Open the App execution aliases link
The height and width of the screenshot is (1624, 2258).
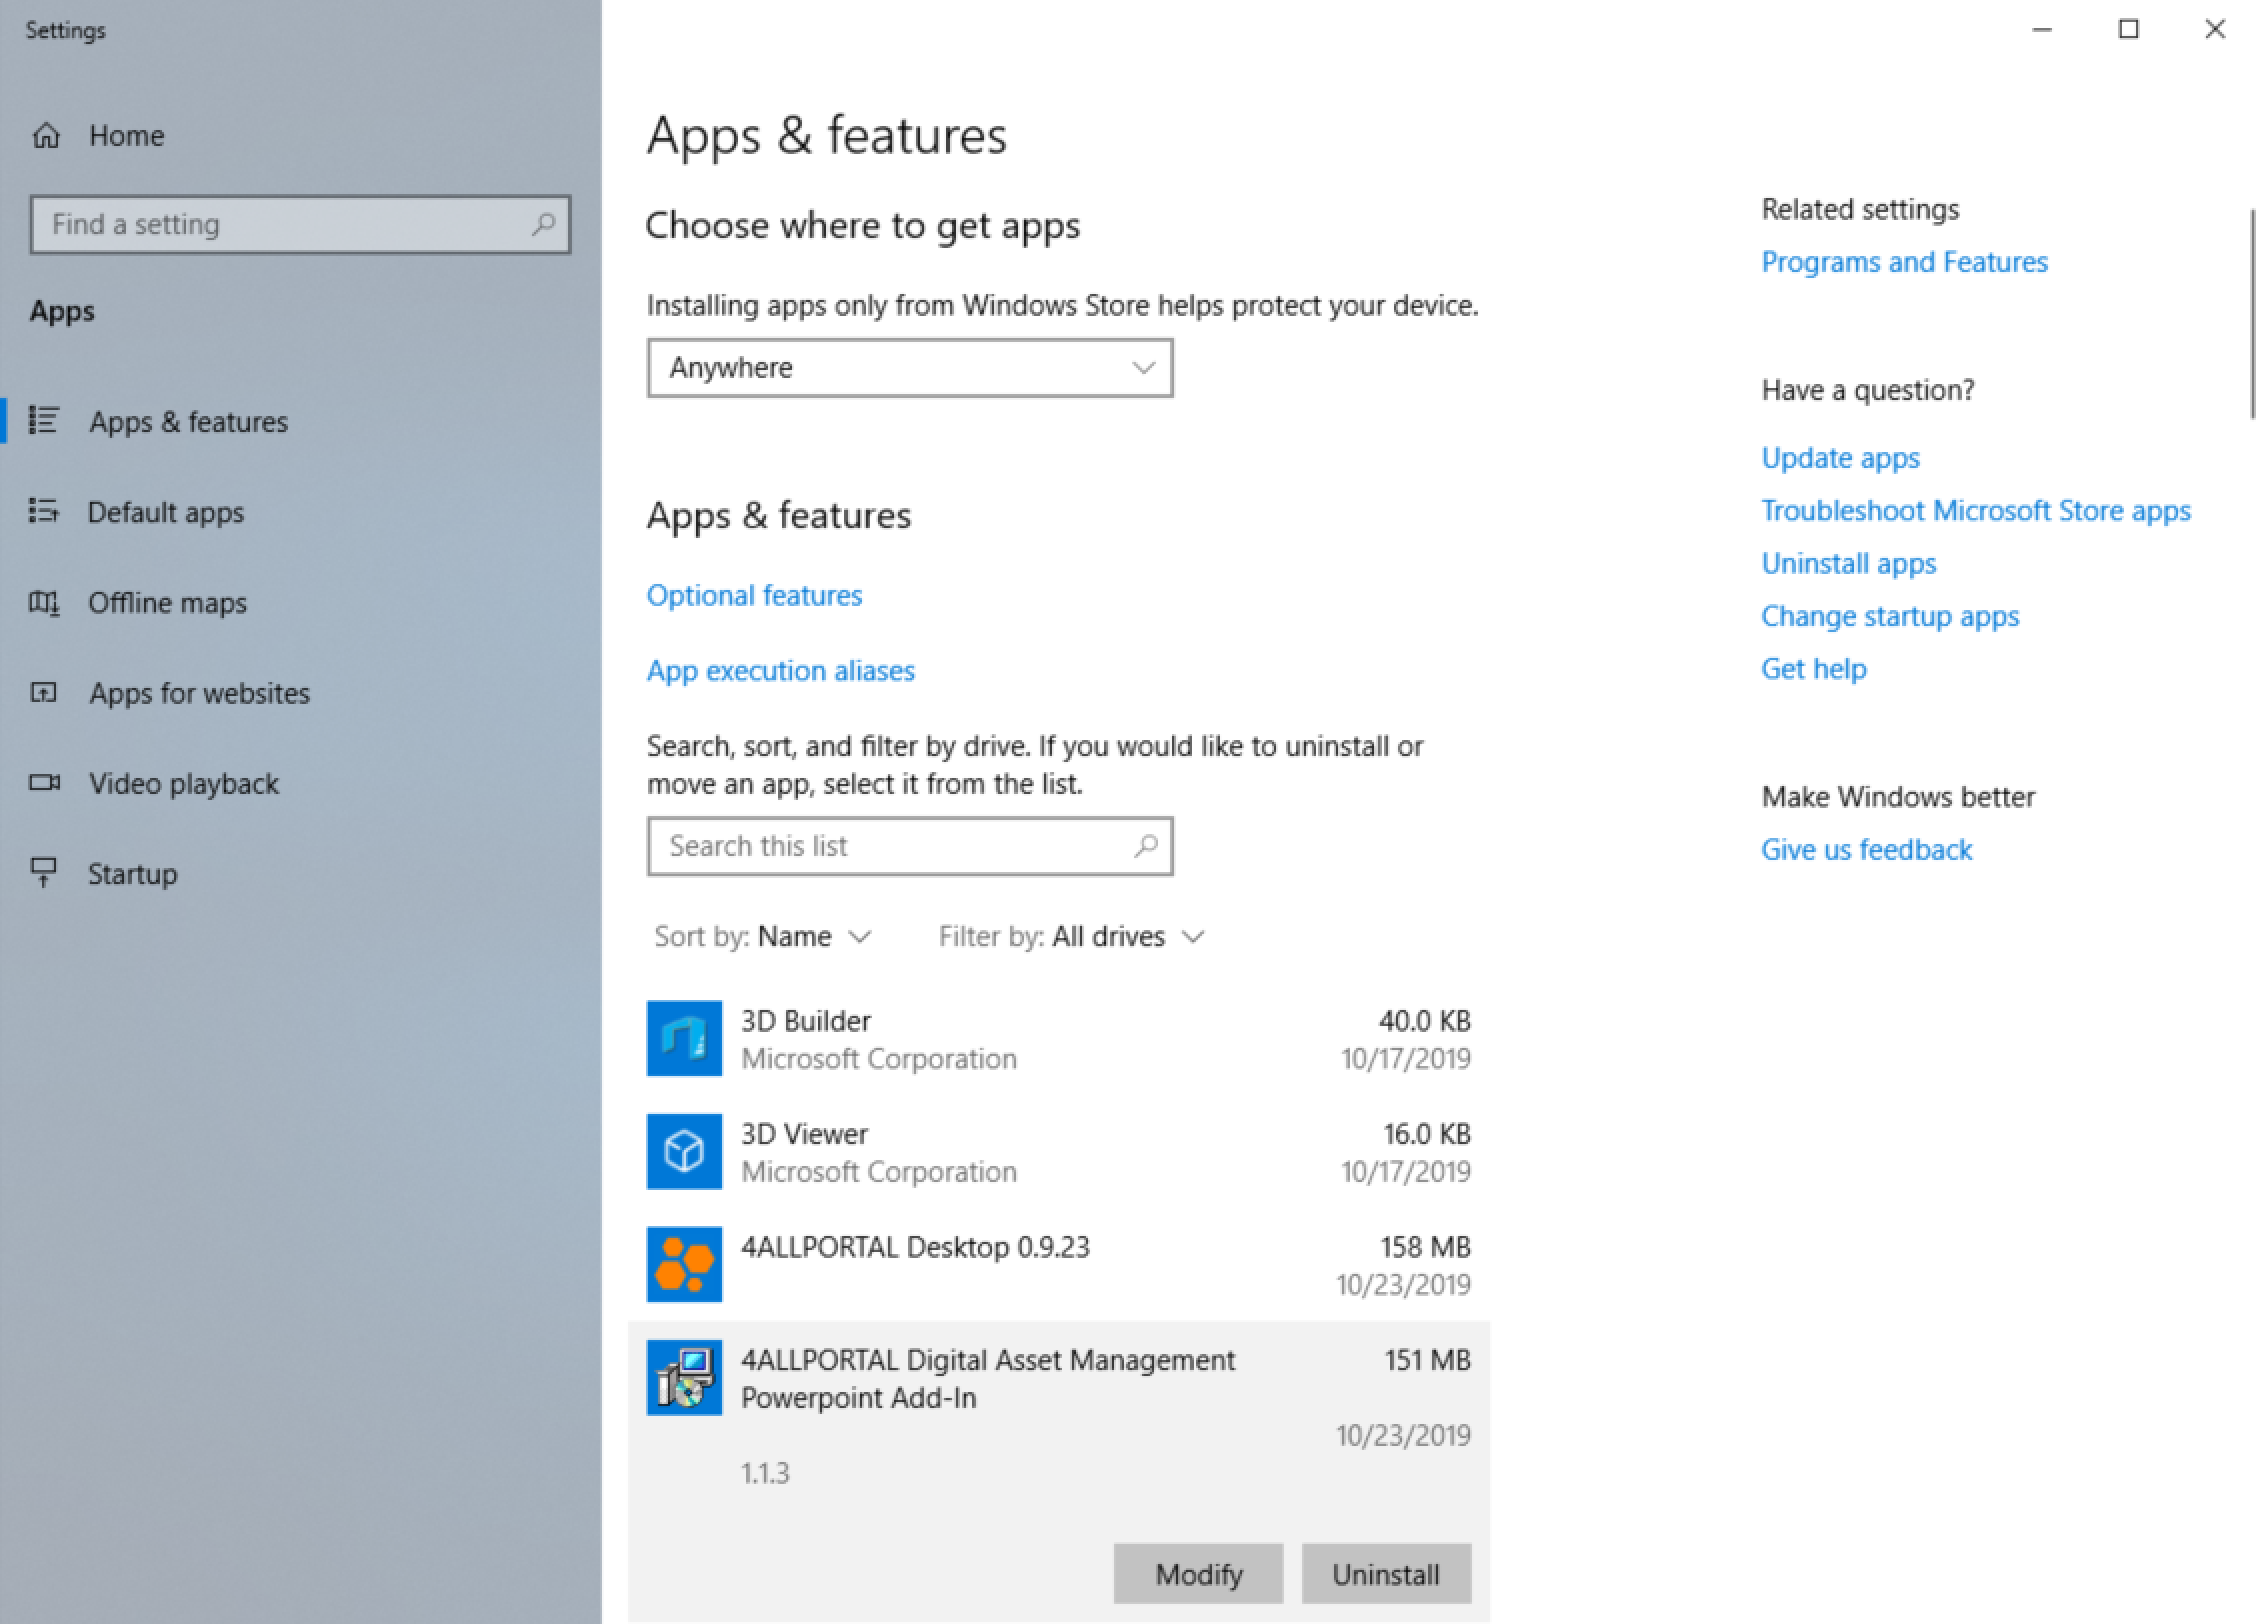click(780, 670)
